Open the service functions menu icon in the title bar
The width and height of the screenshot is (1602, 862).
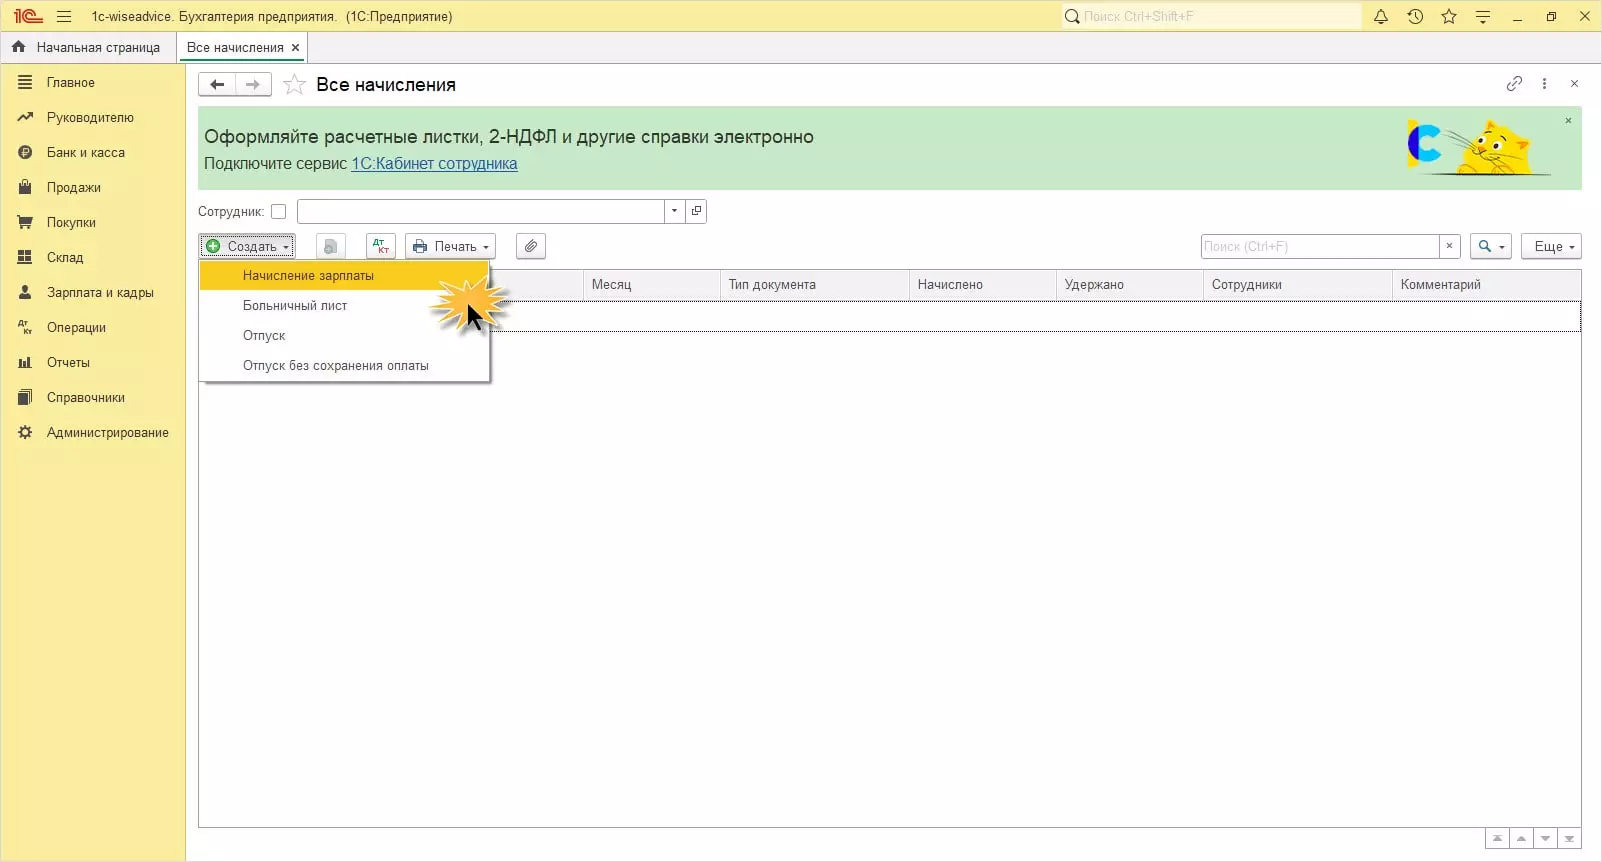click(x=1483, y=16)
